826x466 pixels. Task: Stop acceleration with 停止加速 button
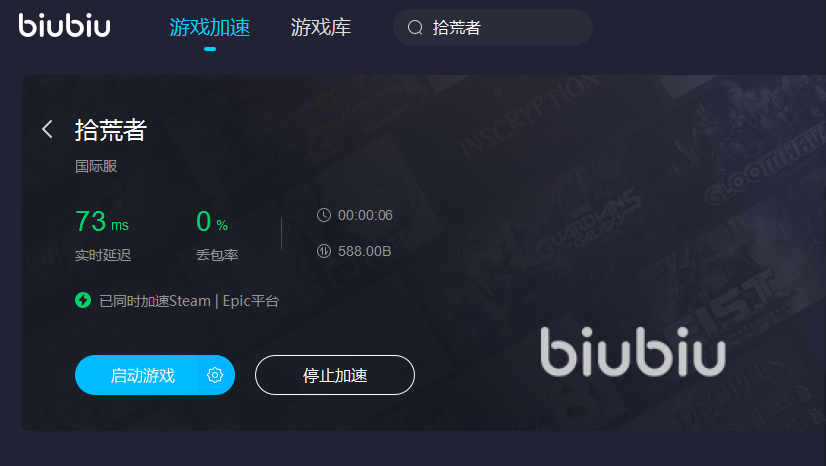click(335, 375)
